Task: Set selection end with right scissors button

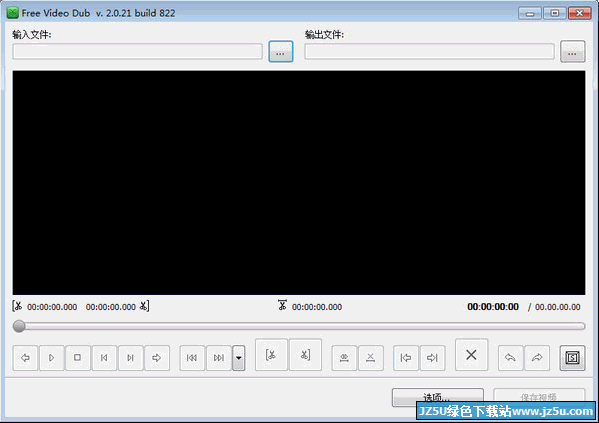Action: [305, 355]
